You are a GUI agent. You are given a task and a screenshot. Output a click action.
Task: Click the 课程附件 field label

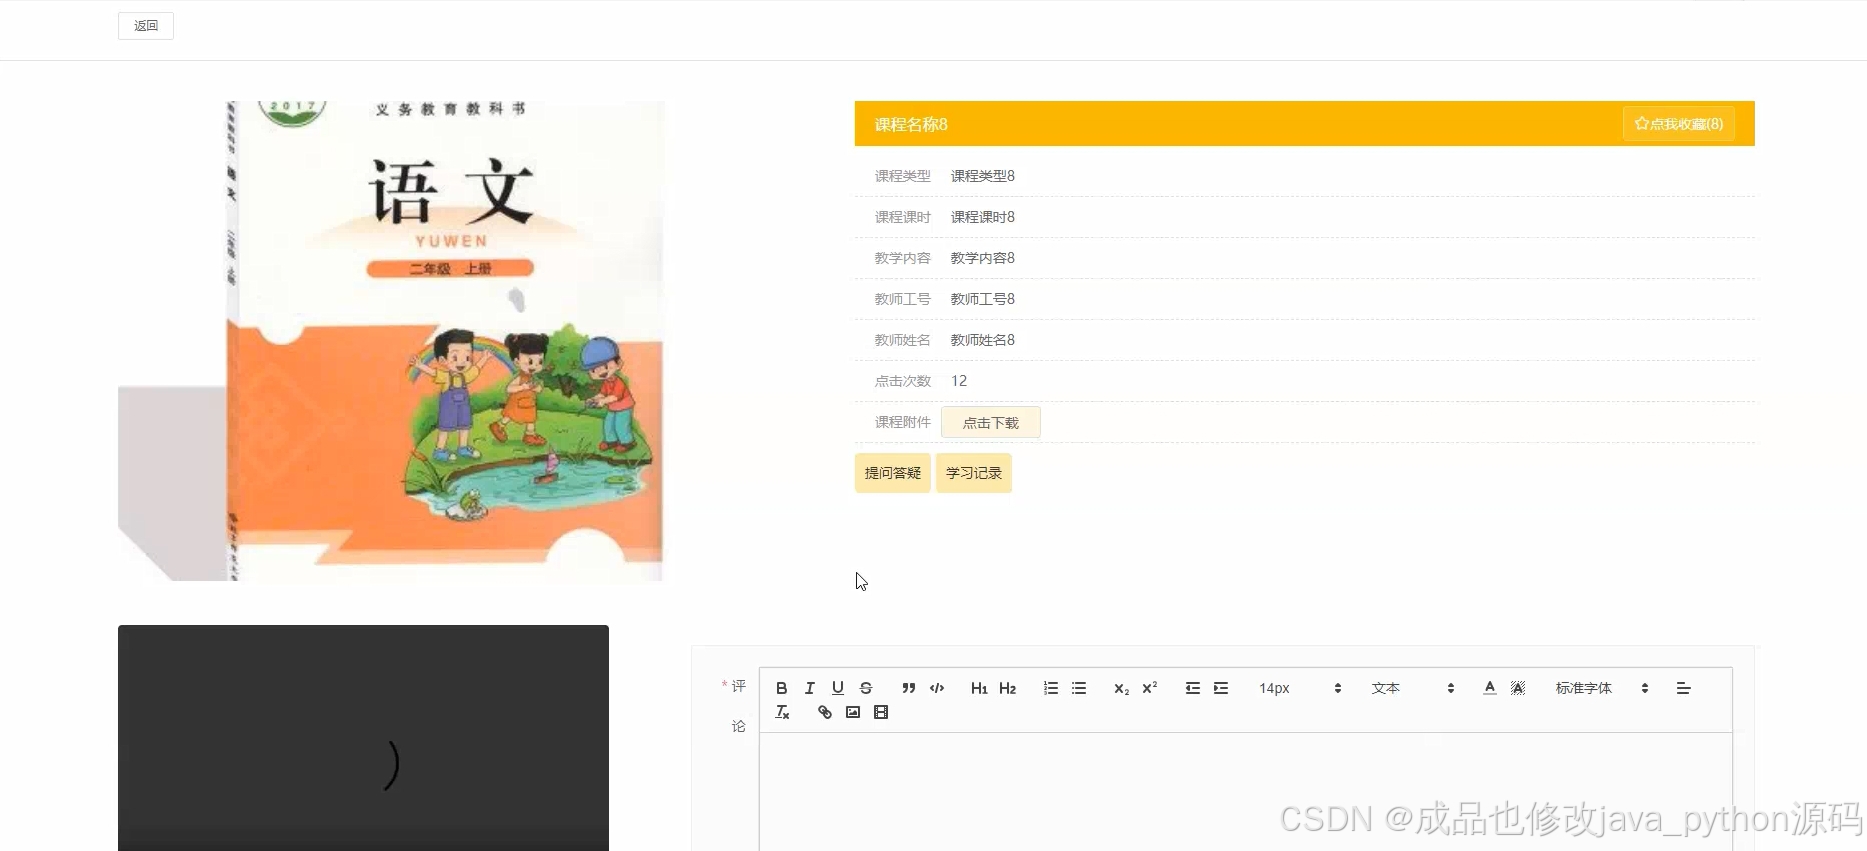(x=902, y=422)
